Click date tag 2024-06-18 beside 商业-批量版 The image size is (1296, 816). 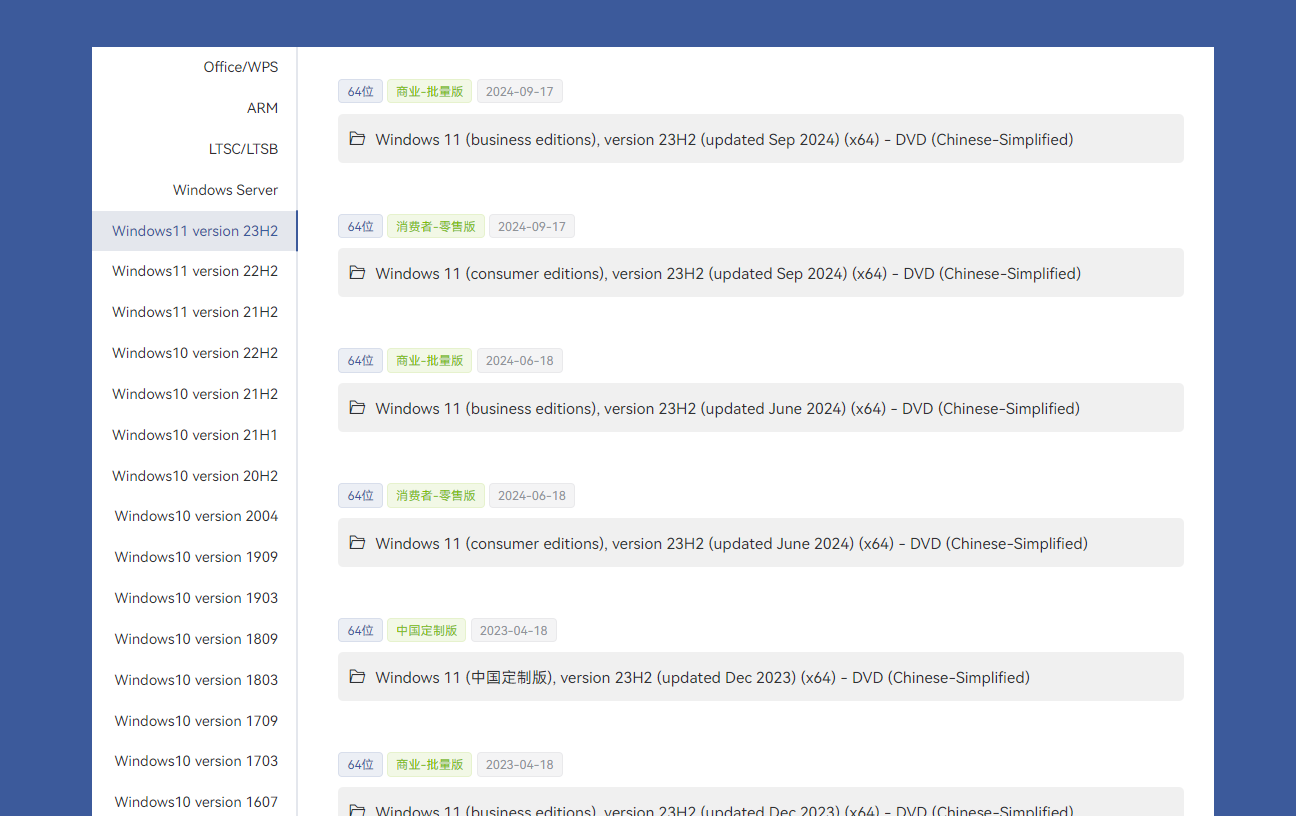pyautogui.click(x=519, y=361)
